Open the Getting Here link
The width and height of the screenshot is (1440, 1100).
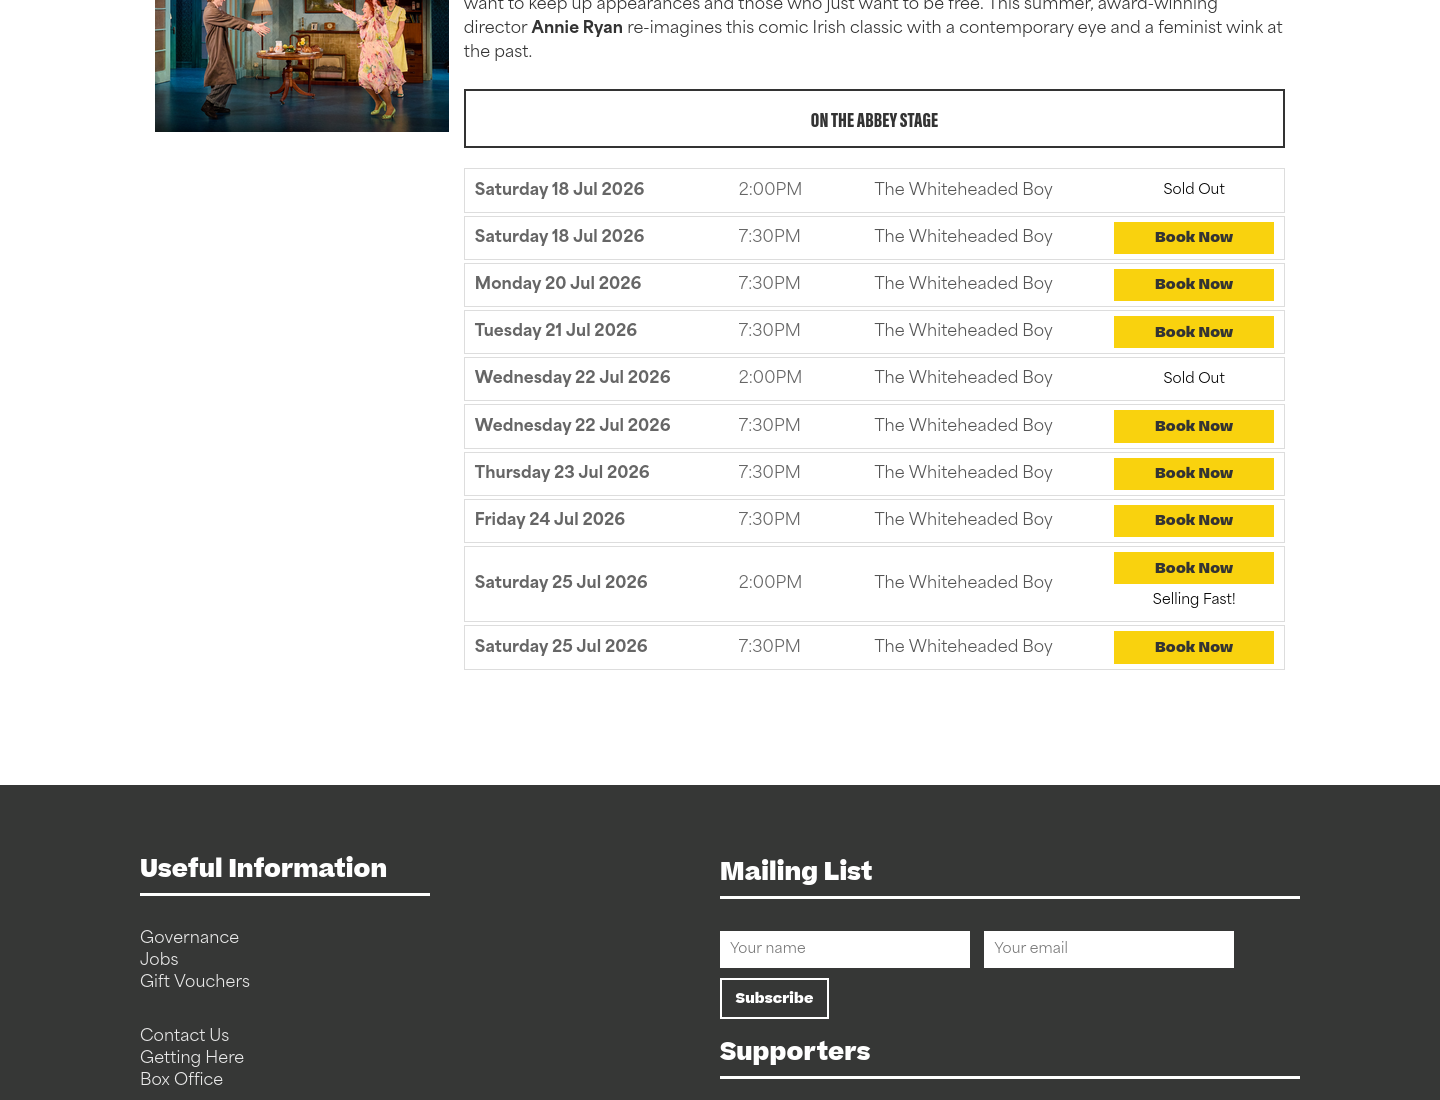coord(192,1057)
